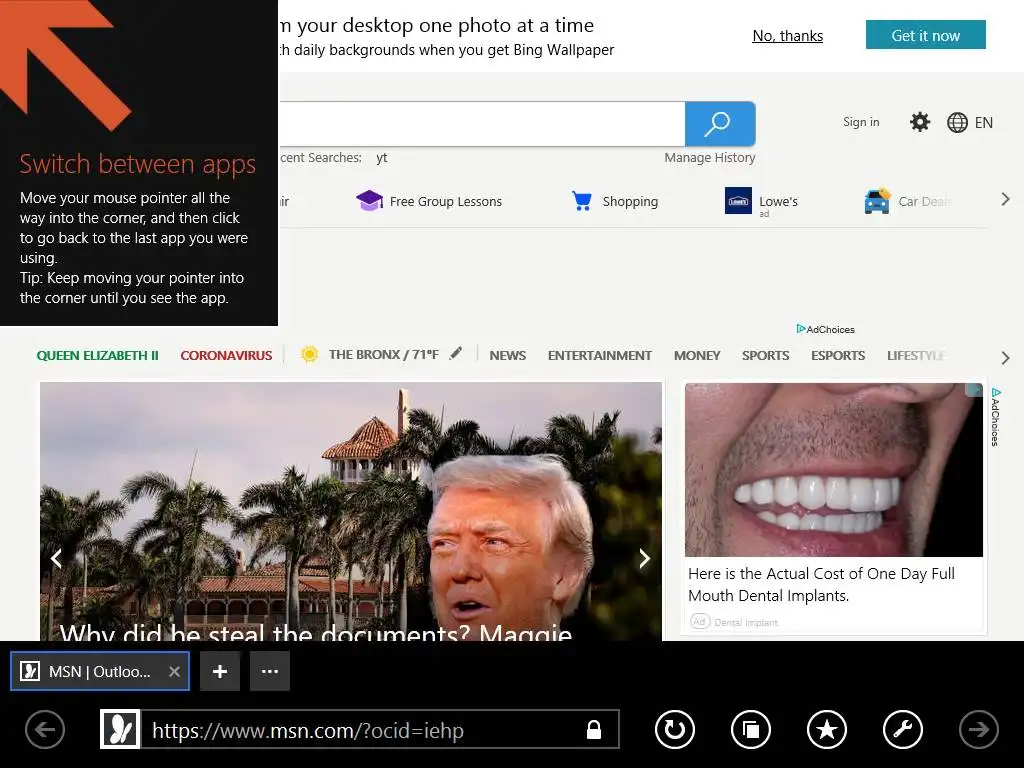1024x768 pixels.
Task: Open MONEY category
Action: click(x=697, y=356)
